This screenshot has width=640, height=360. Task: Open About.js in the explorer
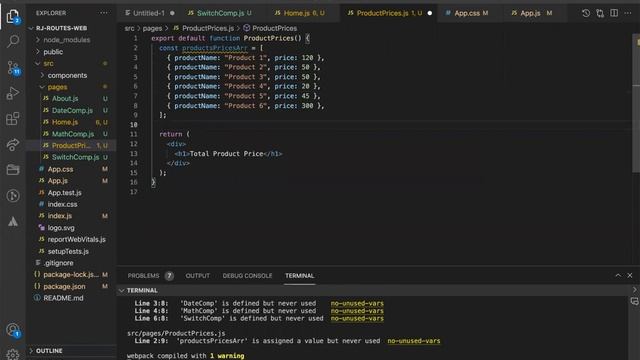[x=71, y=98]
